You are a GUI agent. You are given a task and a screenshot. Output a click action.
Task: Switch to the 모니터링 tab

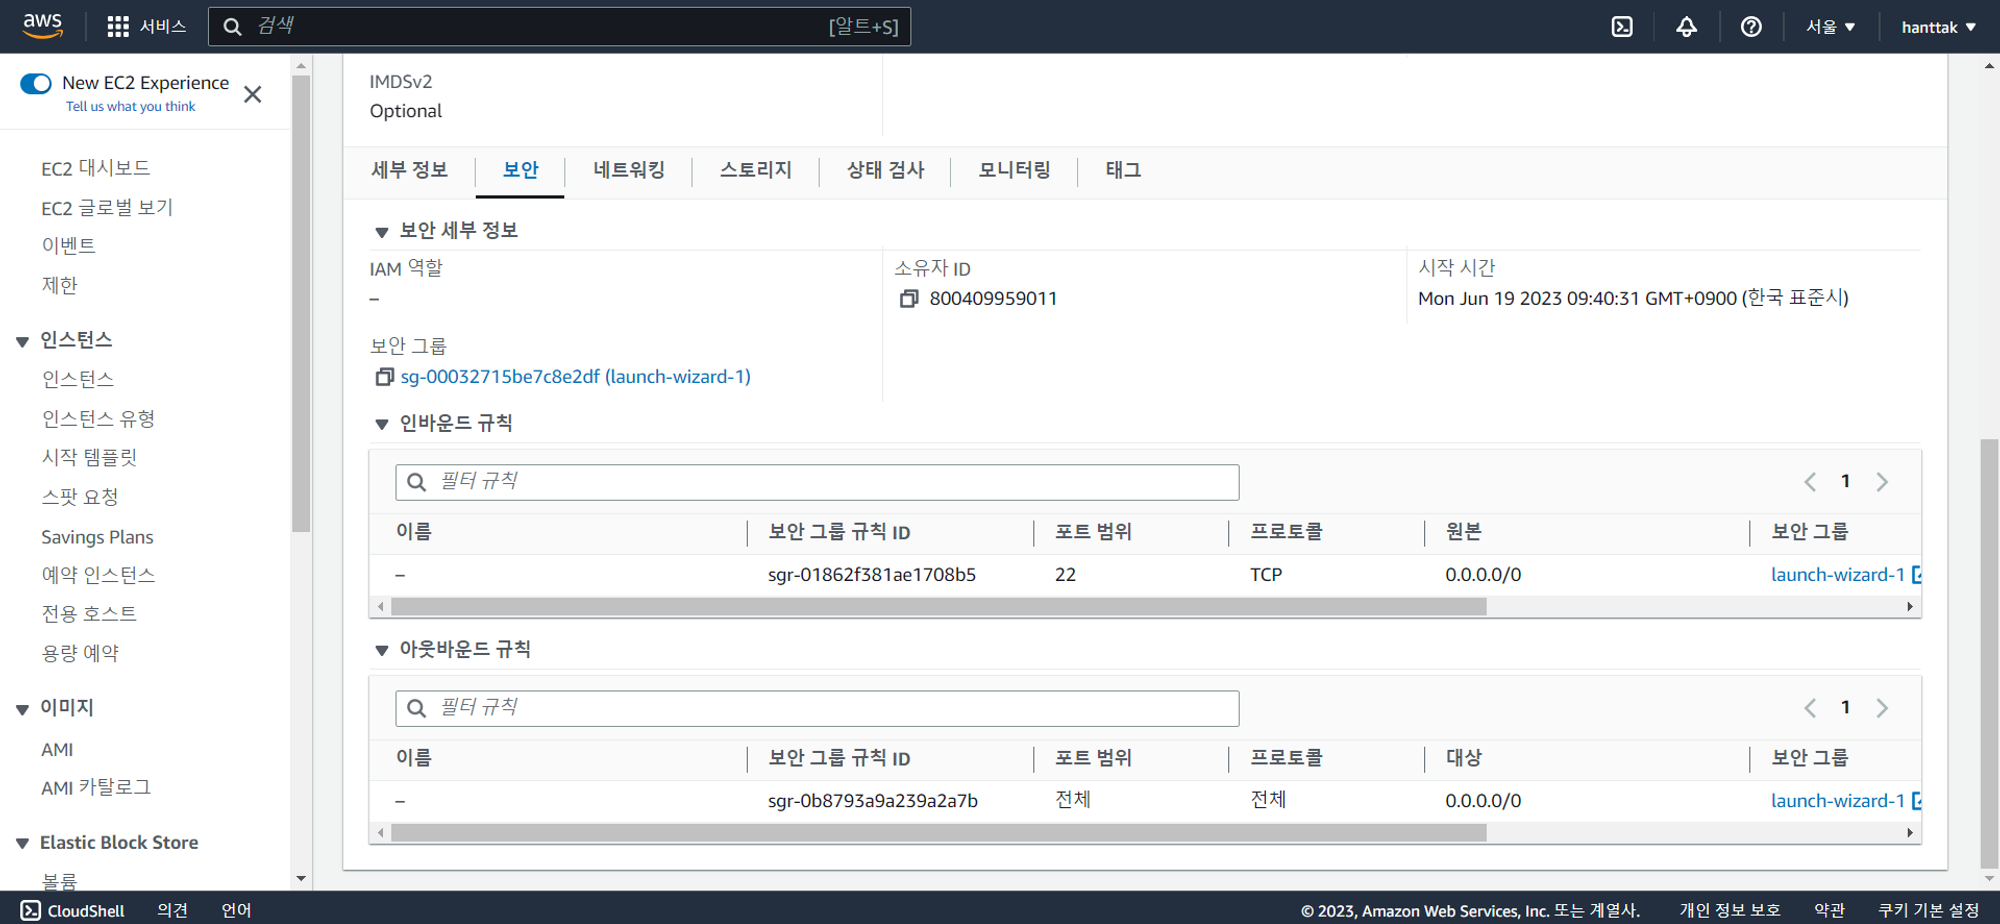click(x=1014, y=171)
